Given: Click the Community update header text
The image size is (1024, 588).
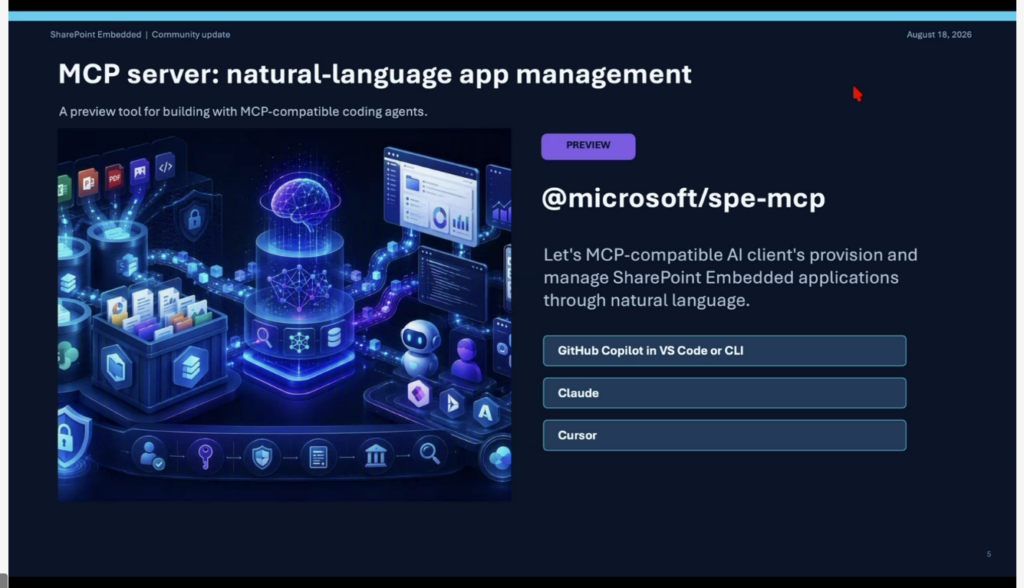Looking at the screenshot, I should coord(191,35).
